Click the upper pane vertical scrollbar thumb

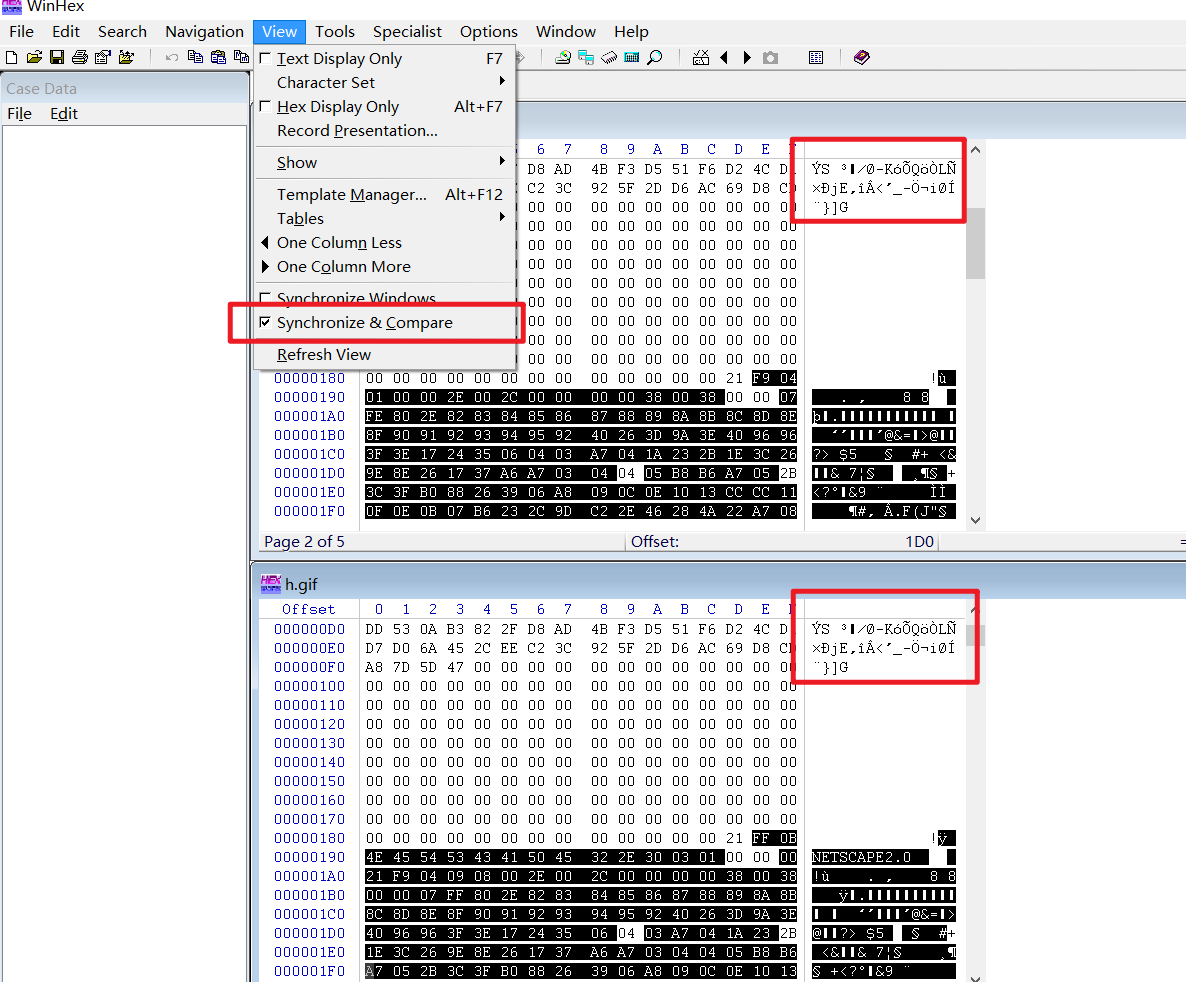pos(976,244)
